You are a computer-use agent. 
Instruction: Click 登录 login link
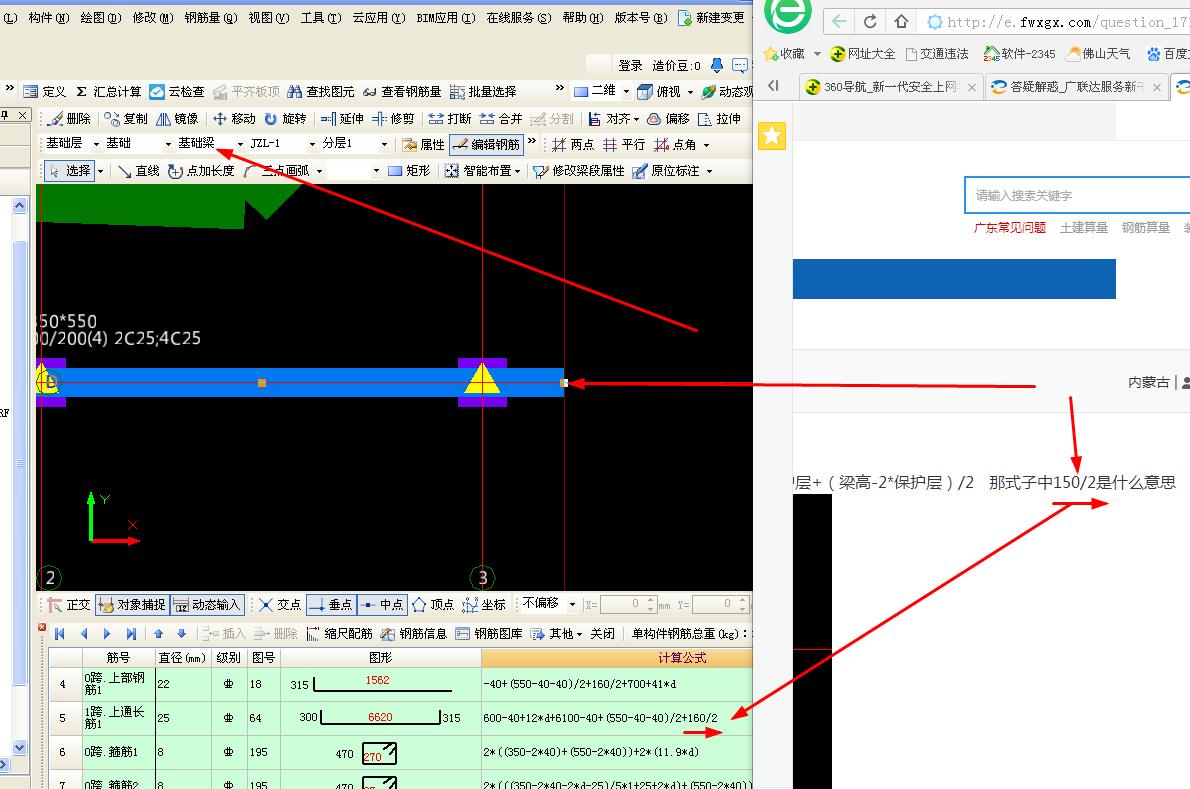(630, 66)
